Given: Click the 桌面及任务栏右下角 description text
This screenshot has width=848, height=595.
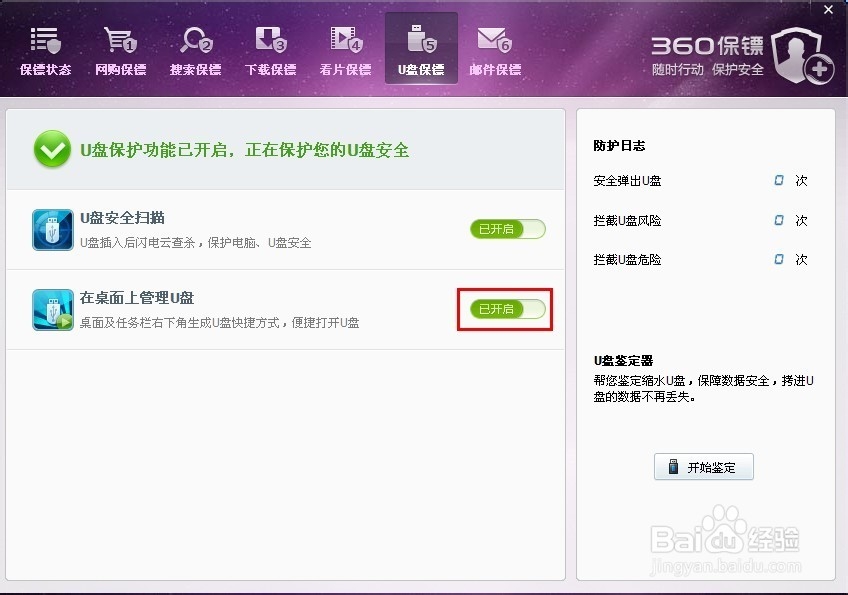Looking at the screenshot, I should click(x=220, y=323).
